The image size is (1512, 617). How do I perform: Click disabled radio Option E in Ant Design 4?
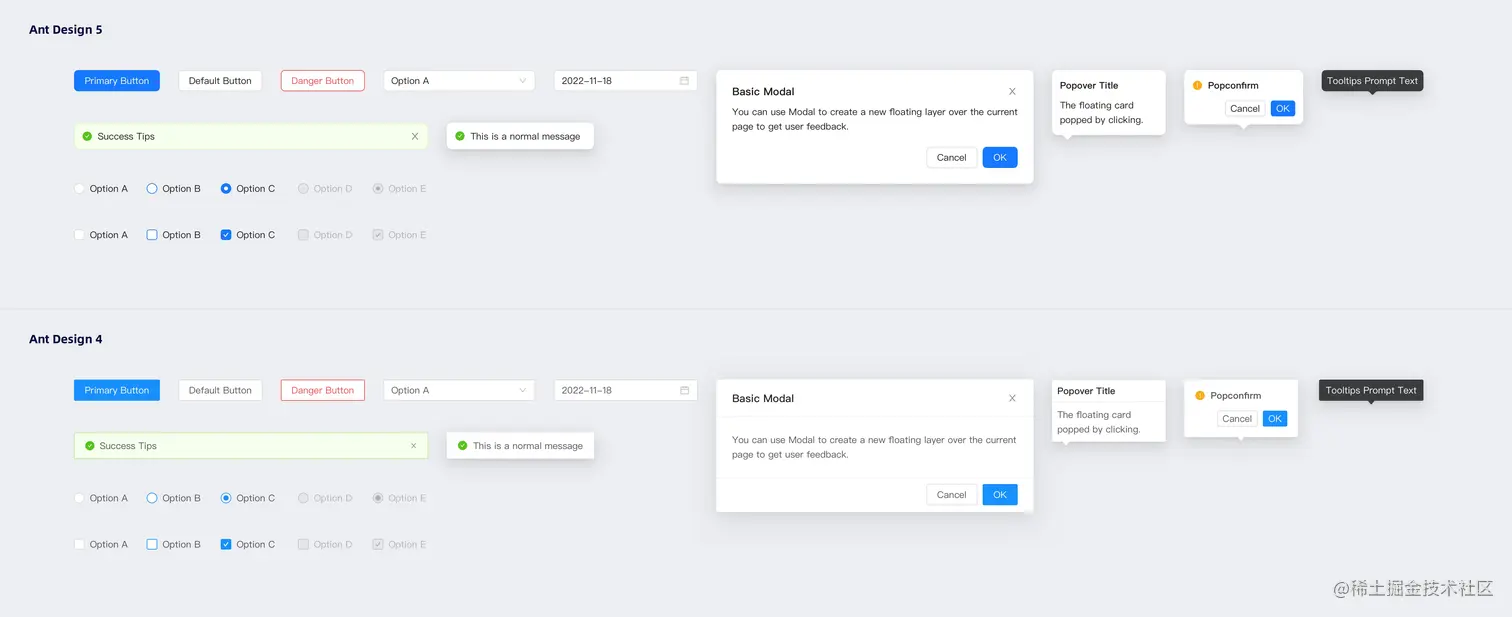click(378, 498)
